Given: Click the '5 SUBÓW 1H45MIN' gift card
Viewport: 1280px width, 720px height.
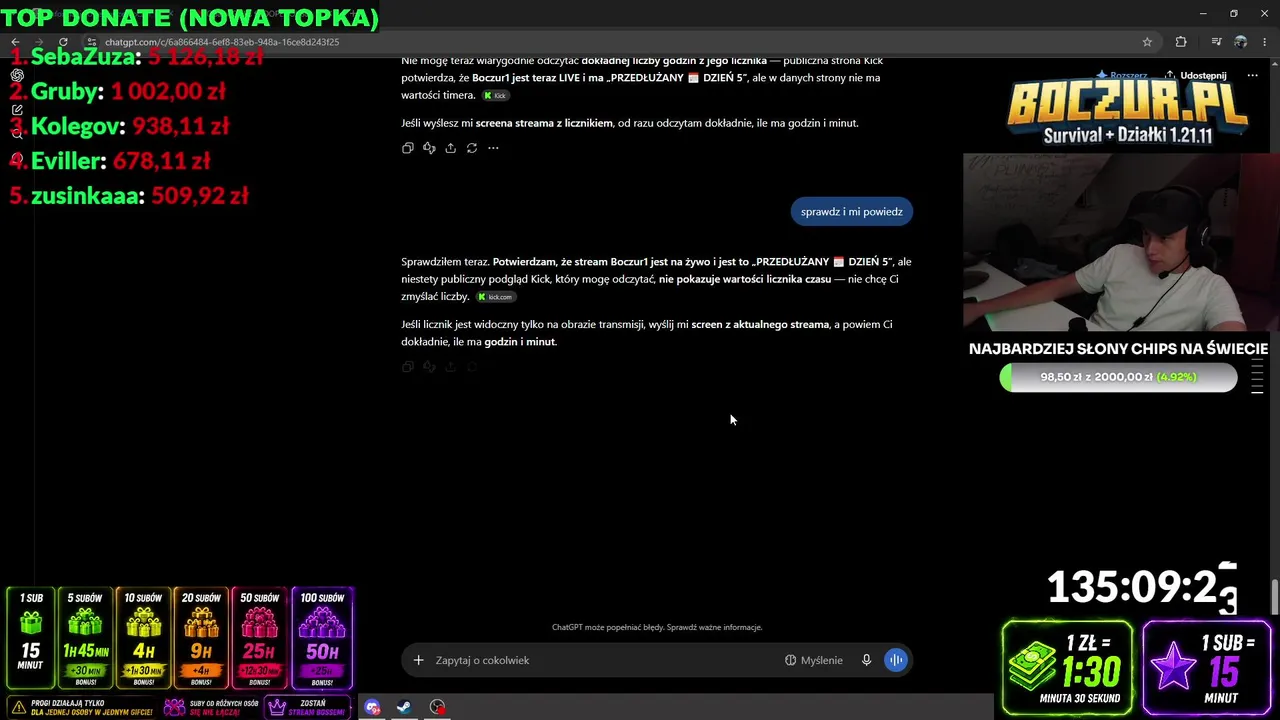Looking at the screenshot, I should [x=85, y=638].
